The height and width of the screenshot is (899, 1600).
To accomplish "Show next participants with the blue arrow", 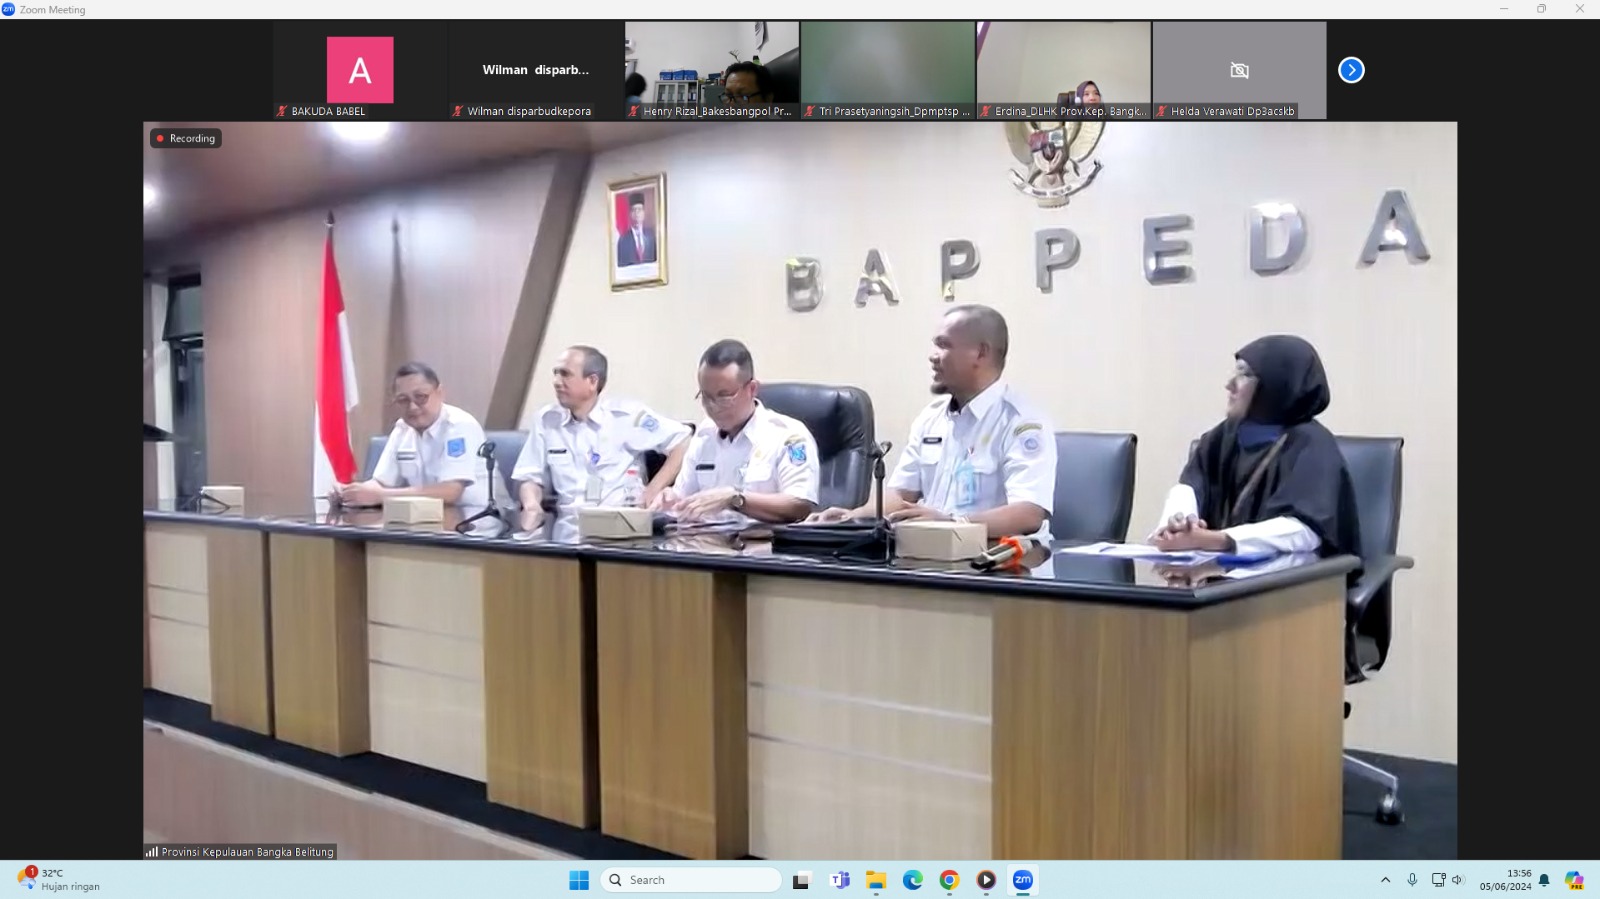I will click(x=1351, y=70).
